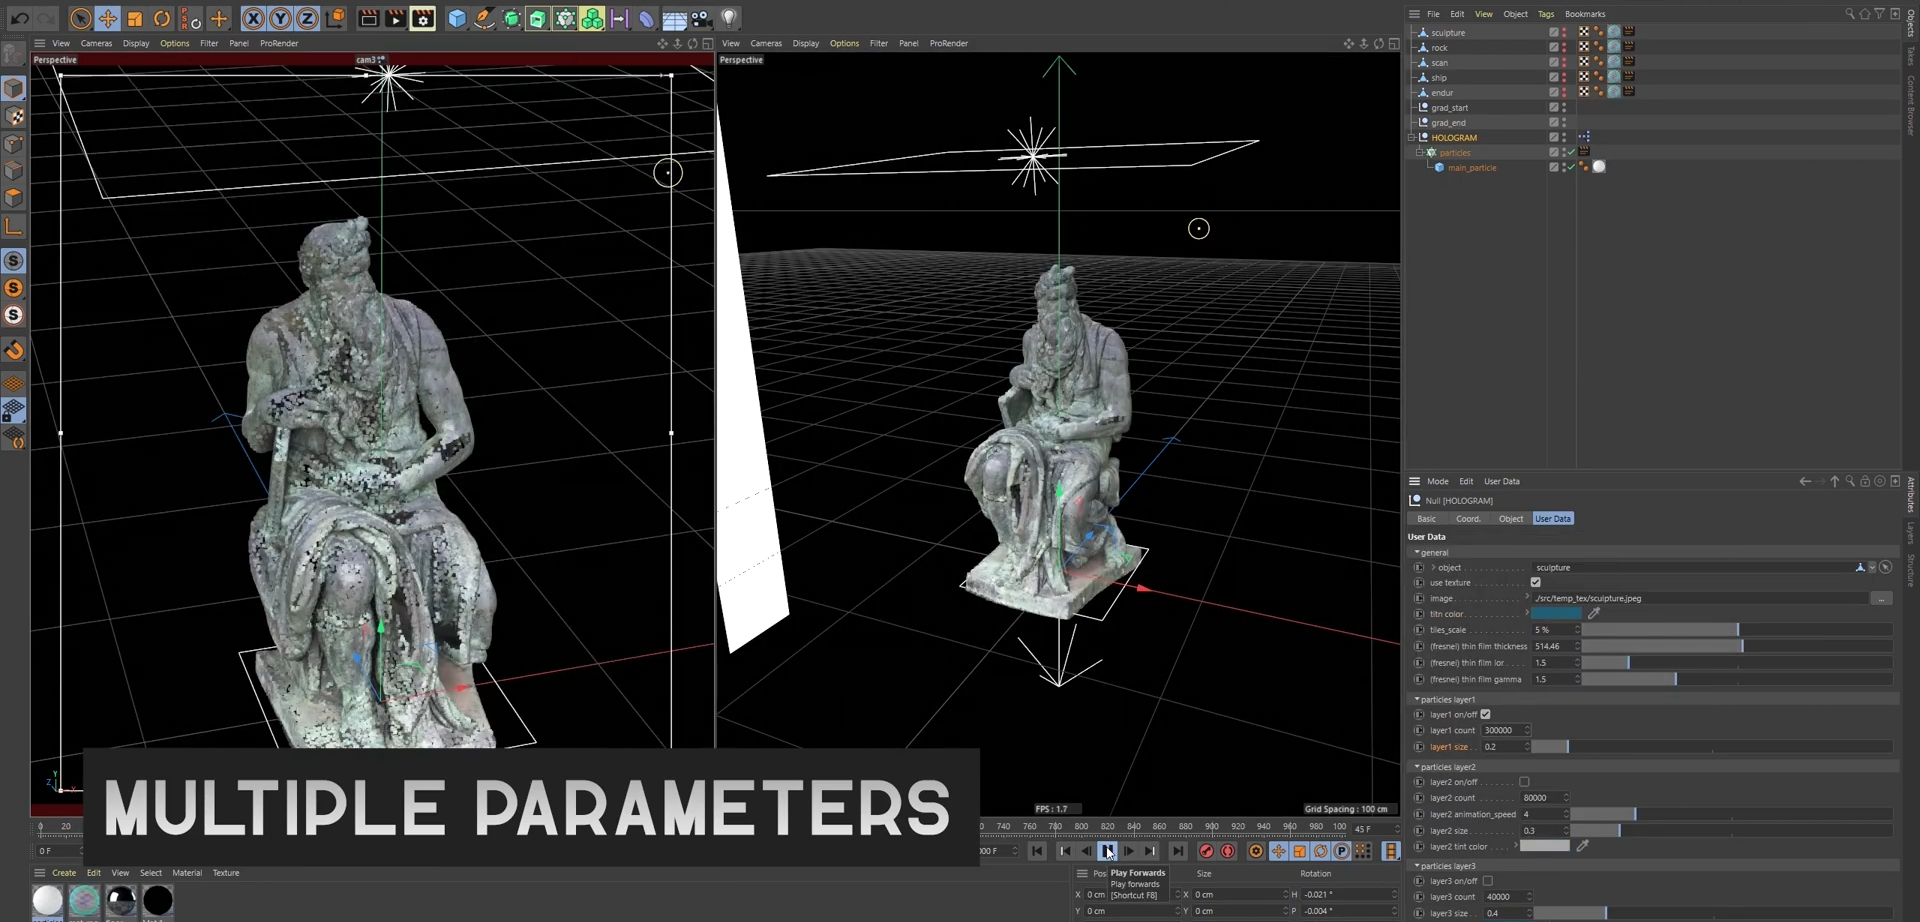Select main_particle in object tree
This screenshot has width=1920, height=922.
(1472, 167)
